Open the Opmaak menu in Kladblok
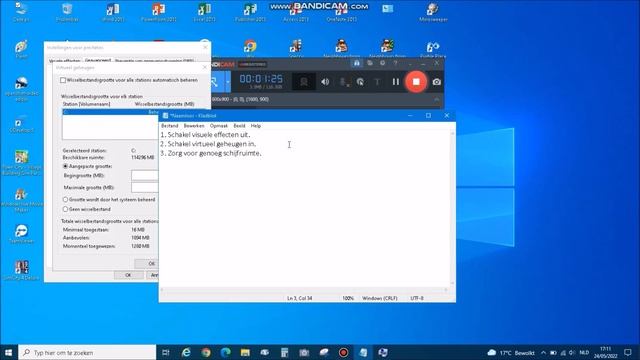The width and height of the screenshot is (640, 360). [x=219, y=126]
